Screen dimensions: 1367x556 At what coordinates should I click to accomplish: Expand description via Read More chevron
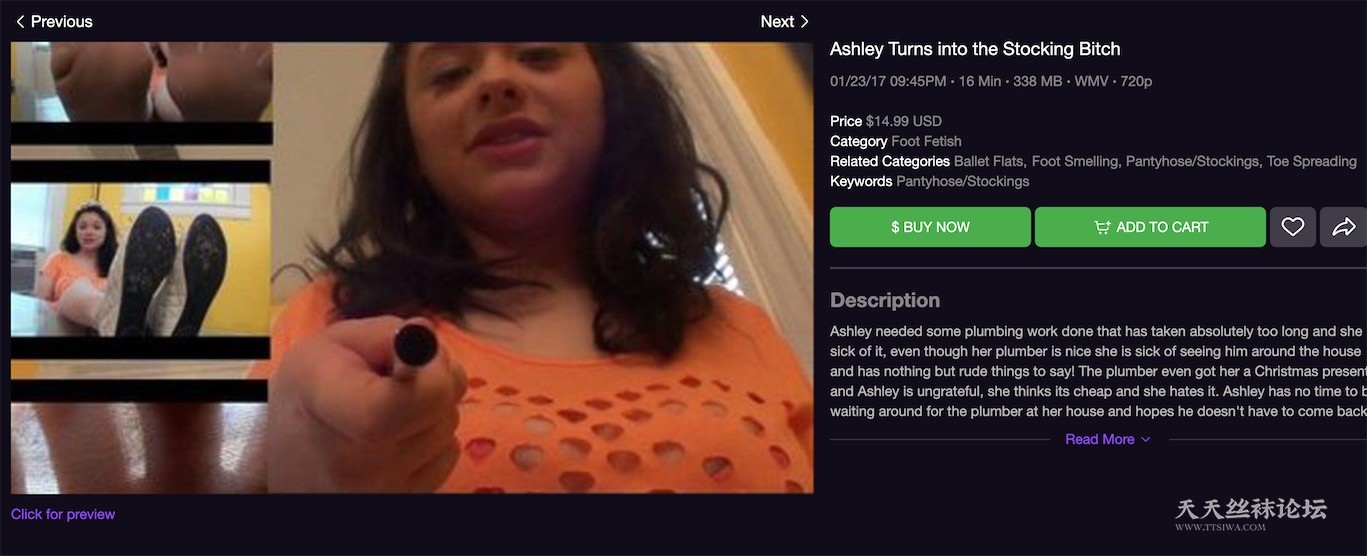click(1145, 439)
